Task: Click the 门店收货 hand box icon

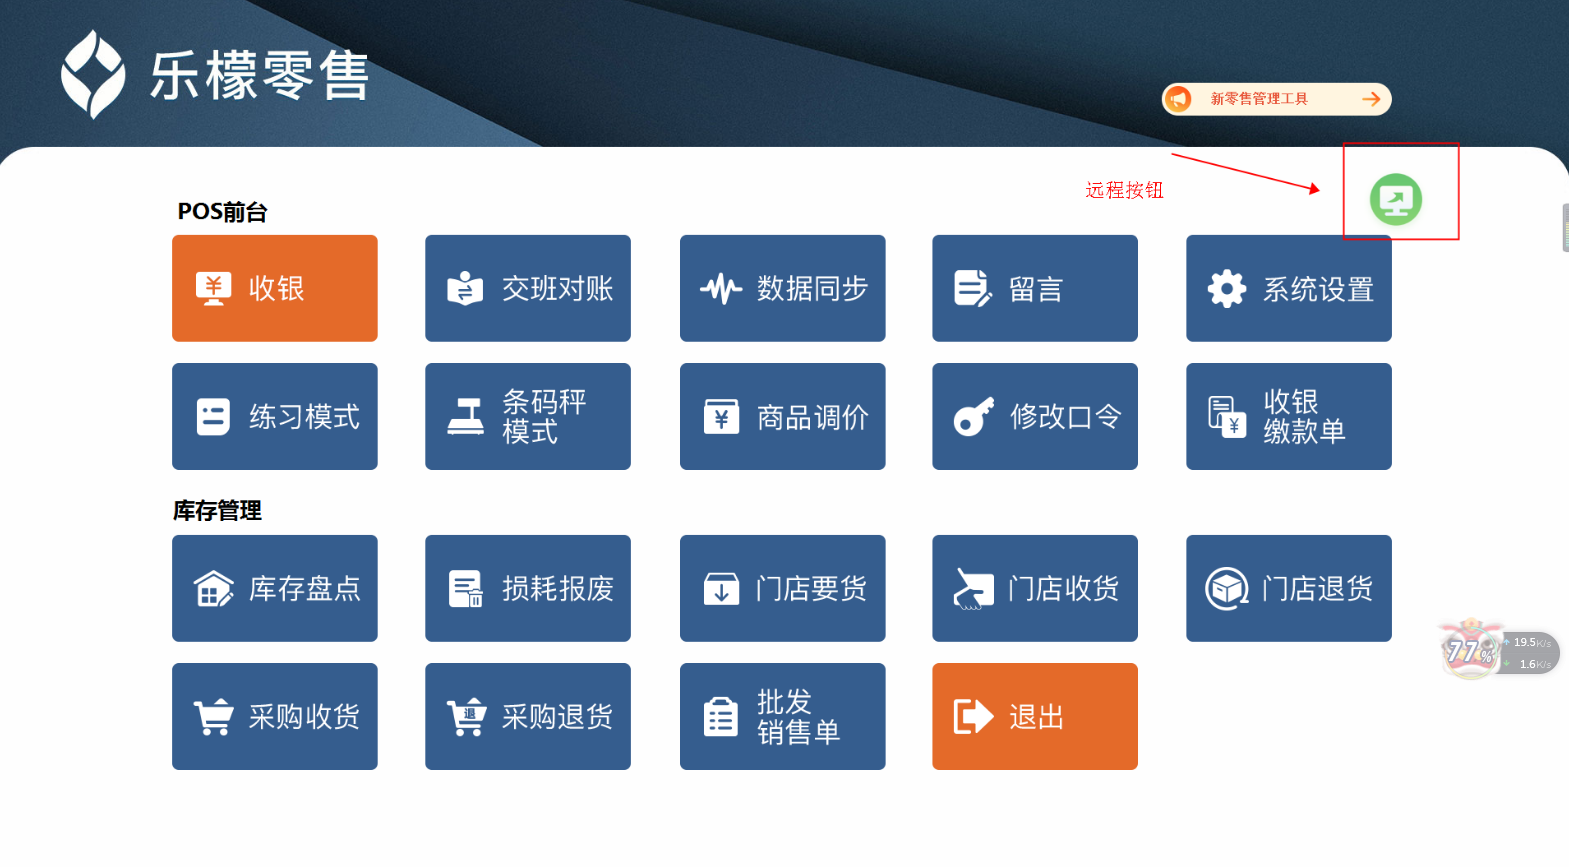Action: coord(974,589)
